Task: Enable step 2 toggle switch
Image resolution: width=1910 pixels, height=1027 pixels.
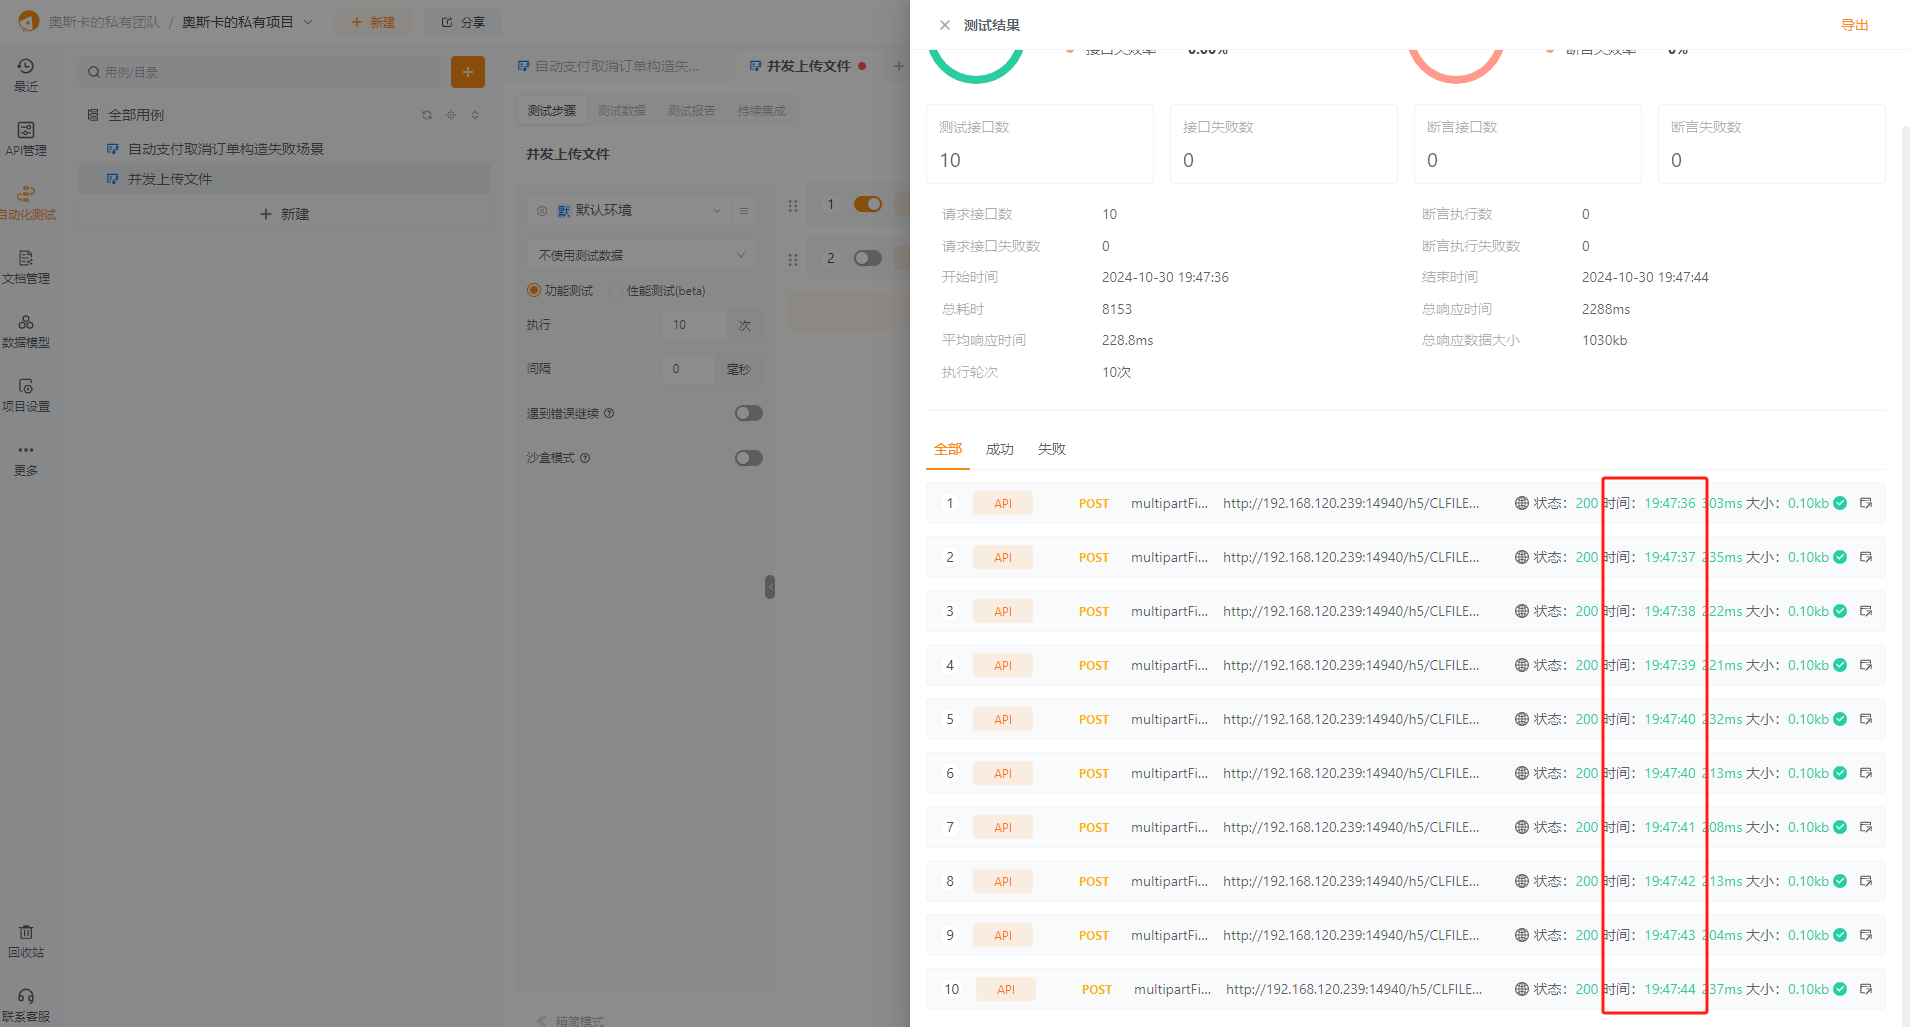Action: 868,258
